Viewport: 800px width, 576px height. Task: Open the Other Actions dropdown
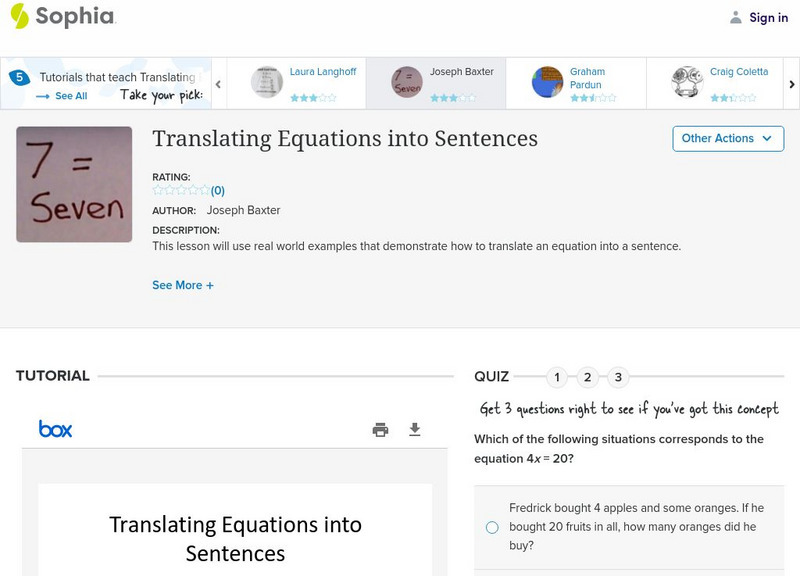727,138
